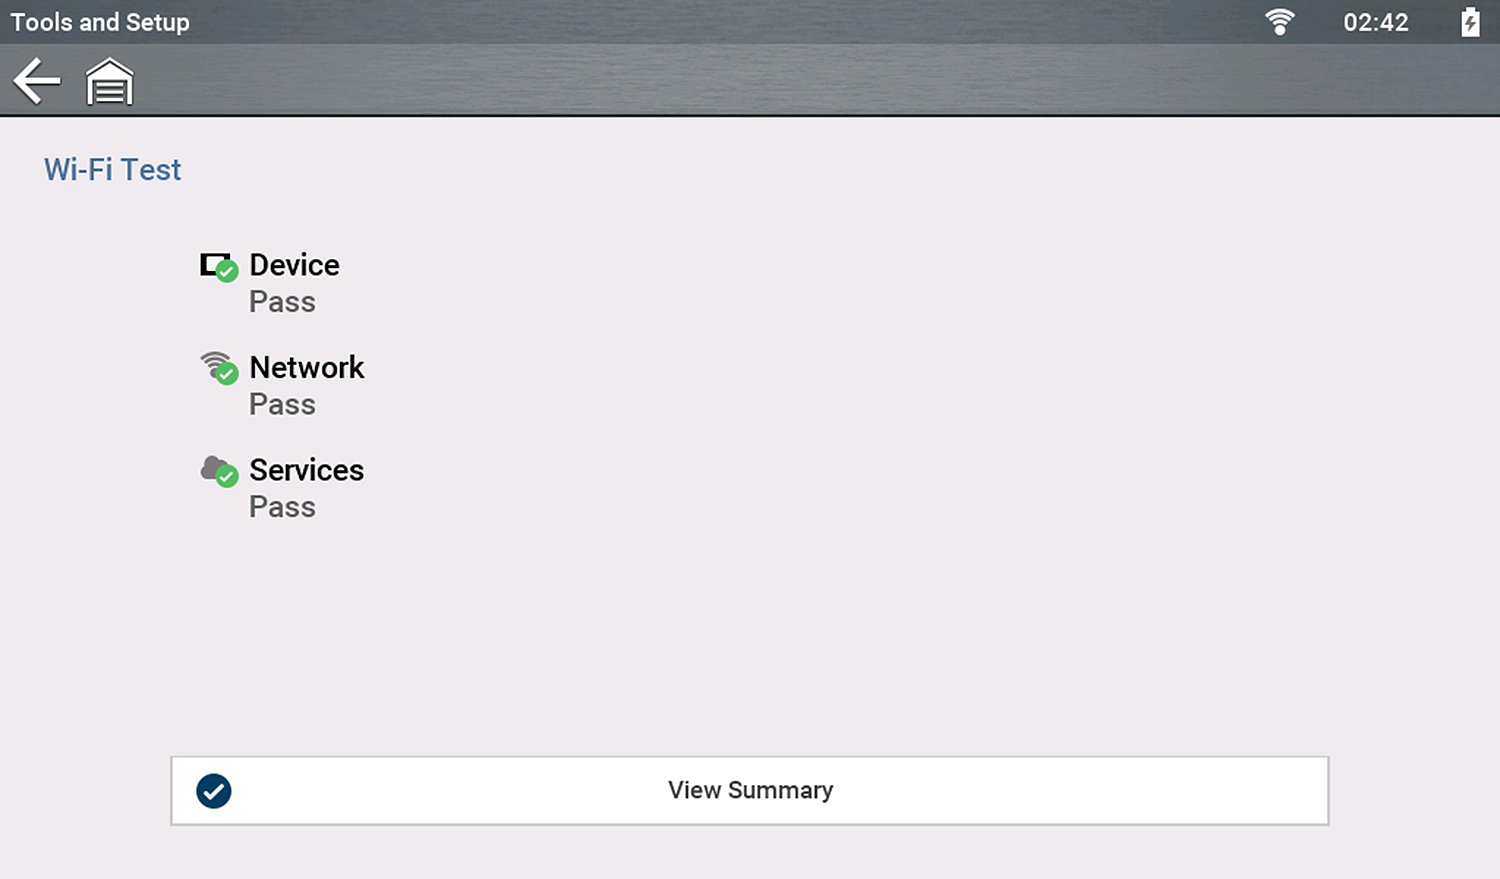Click the Tools and Setup title
Screen dimensions: 1500x879
click(x=100, y=22)
